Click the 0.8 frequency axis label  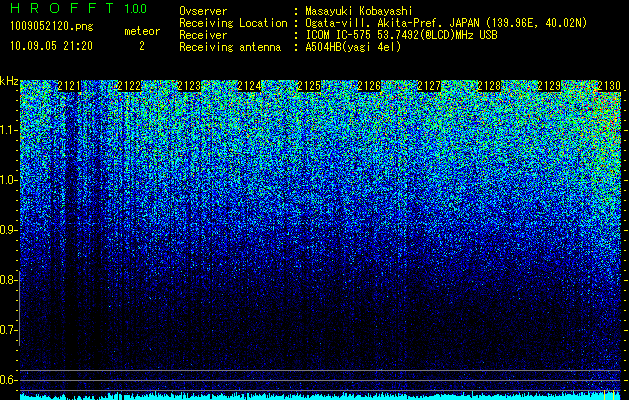click(x=8, y=280)
